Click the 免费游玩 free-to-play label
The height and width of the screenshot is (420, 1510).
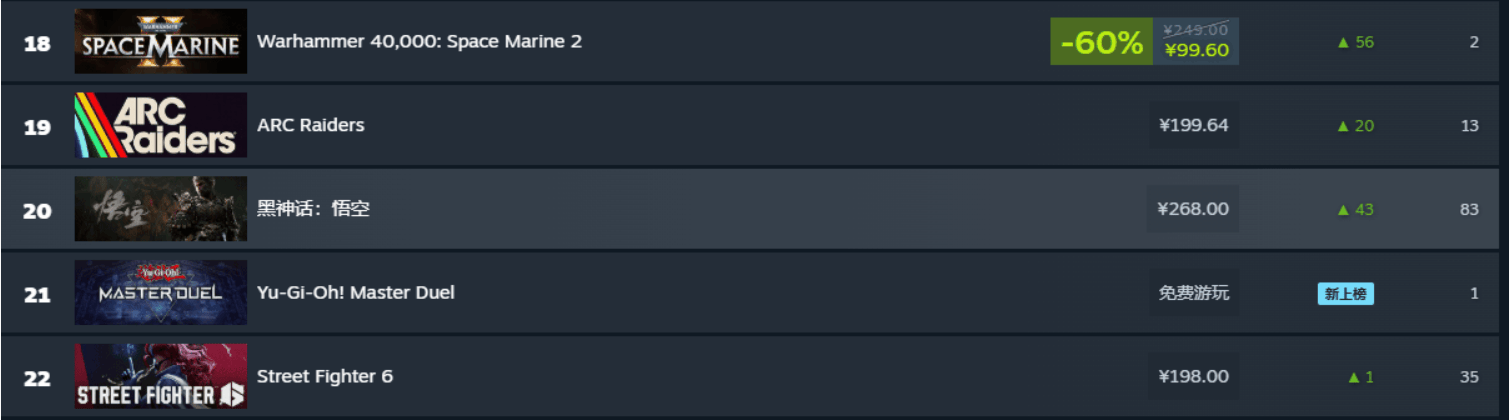tap(1193, 293)
